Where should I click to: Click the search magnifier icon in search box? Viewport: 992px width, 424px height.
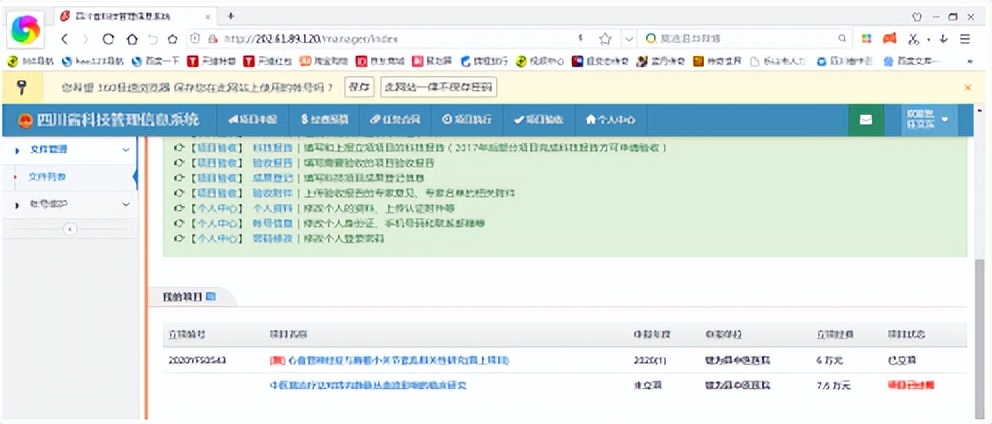tap(841, 38)
